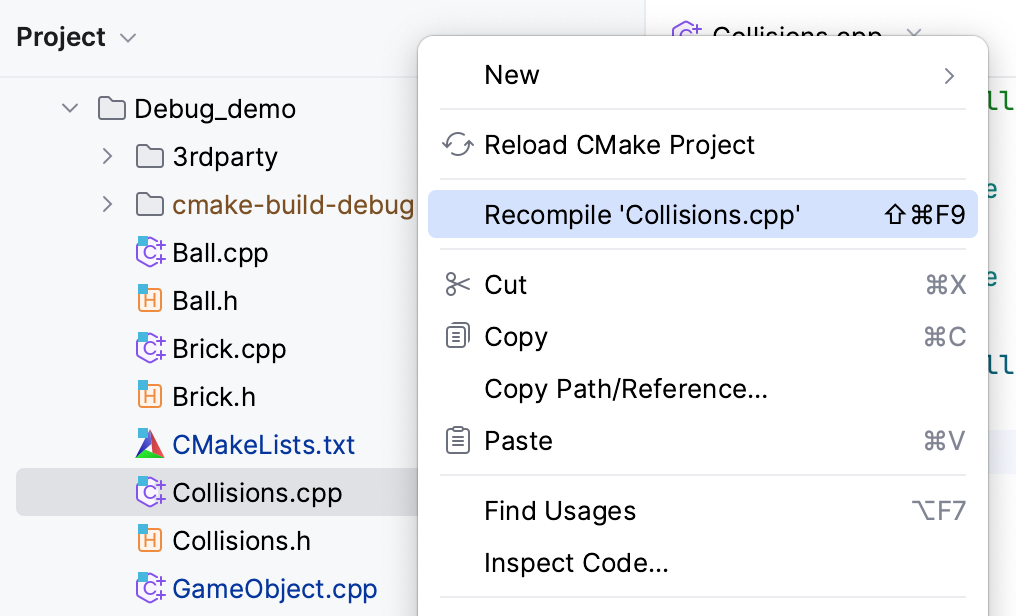The height and width of the screenshot is (616, 1016).
Task: Click the scissors icon beside Cut
Action: pyautogui.click(x=457, y=284)
